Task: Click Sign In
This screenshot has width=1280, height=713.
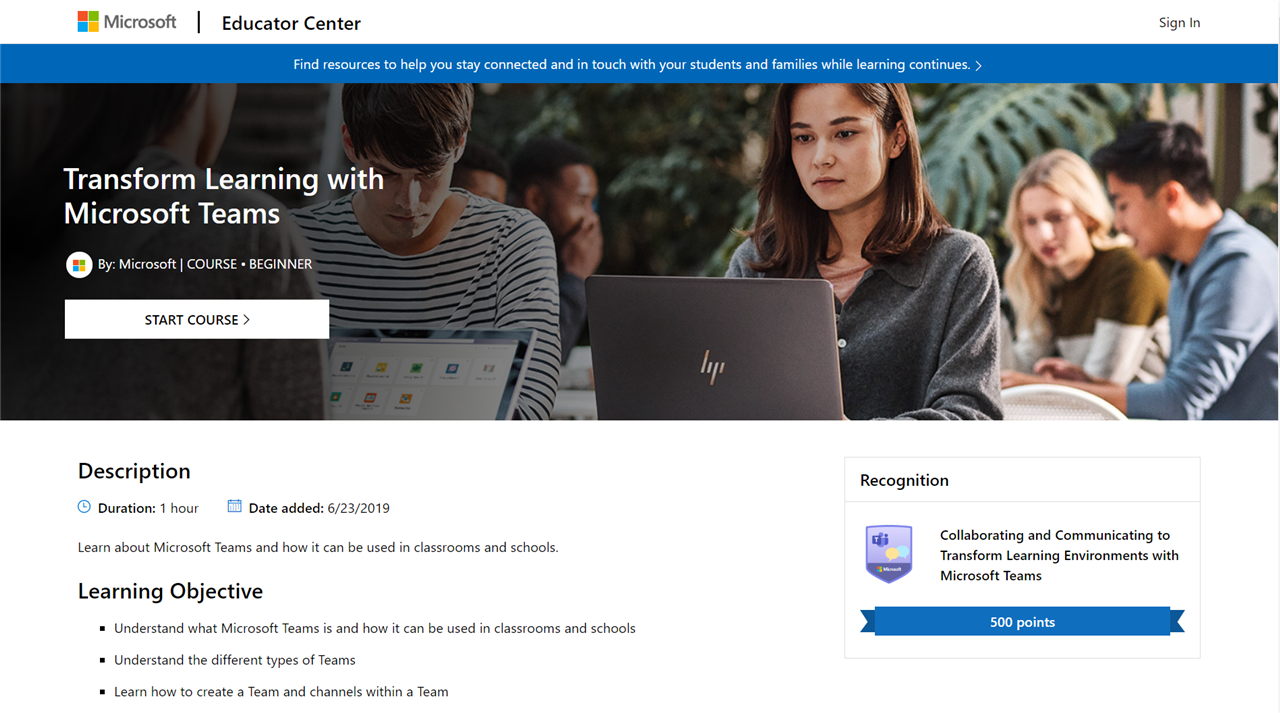Action: coord(1179,23)
